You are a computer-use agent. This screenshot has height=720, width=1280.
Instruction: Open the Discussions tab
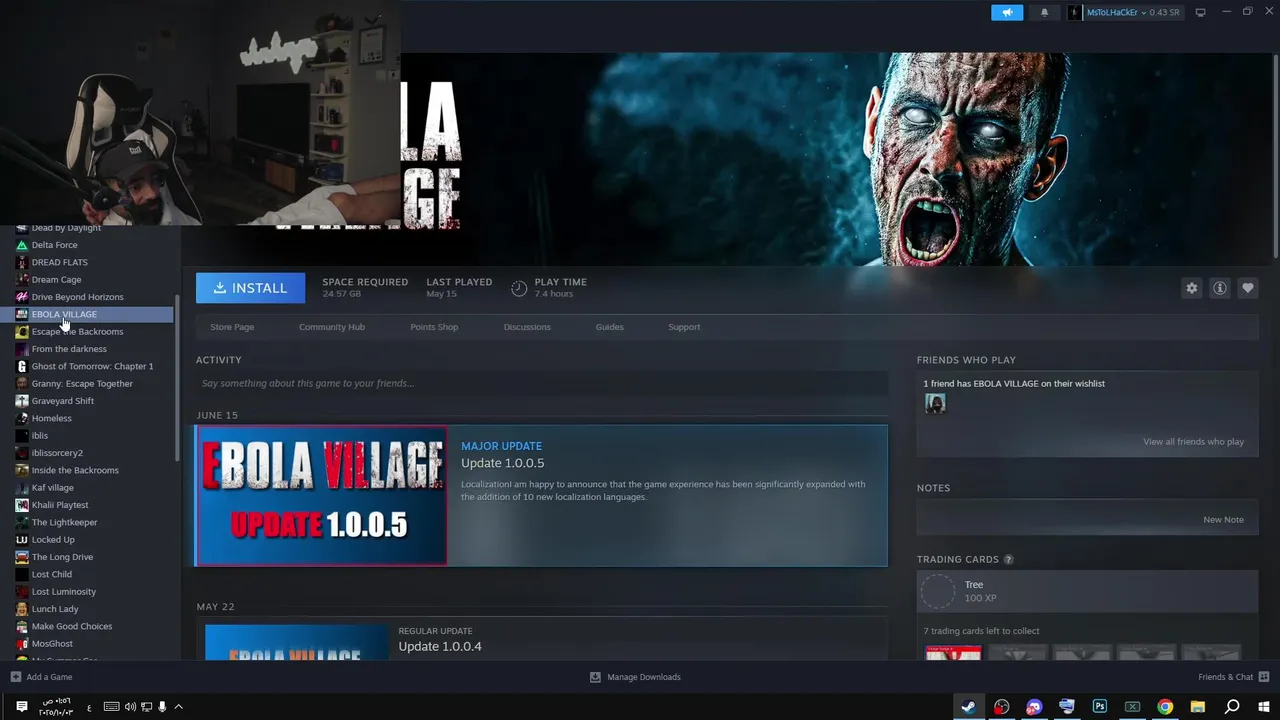coord(527,327)
